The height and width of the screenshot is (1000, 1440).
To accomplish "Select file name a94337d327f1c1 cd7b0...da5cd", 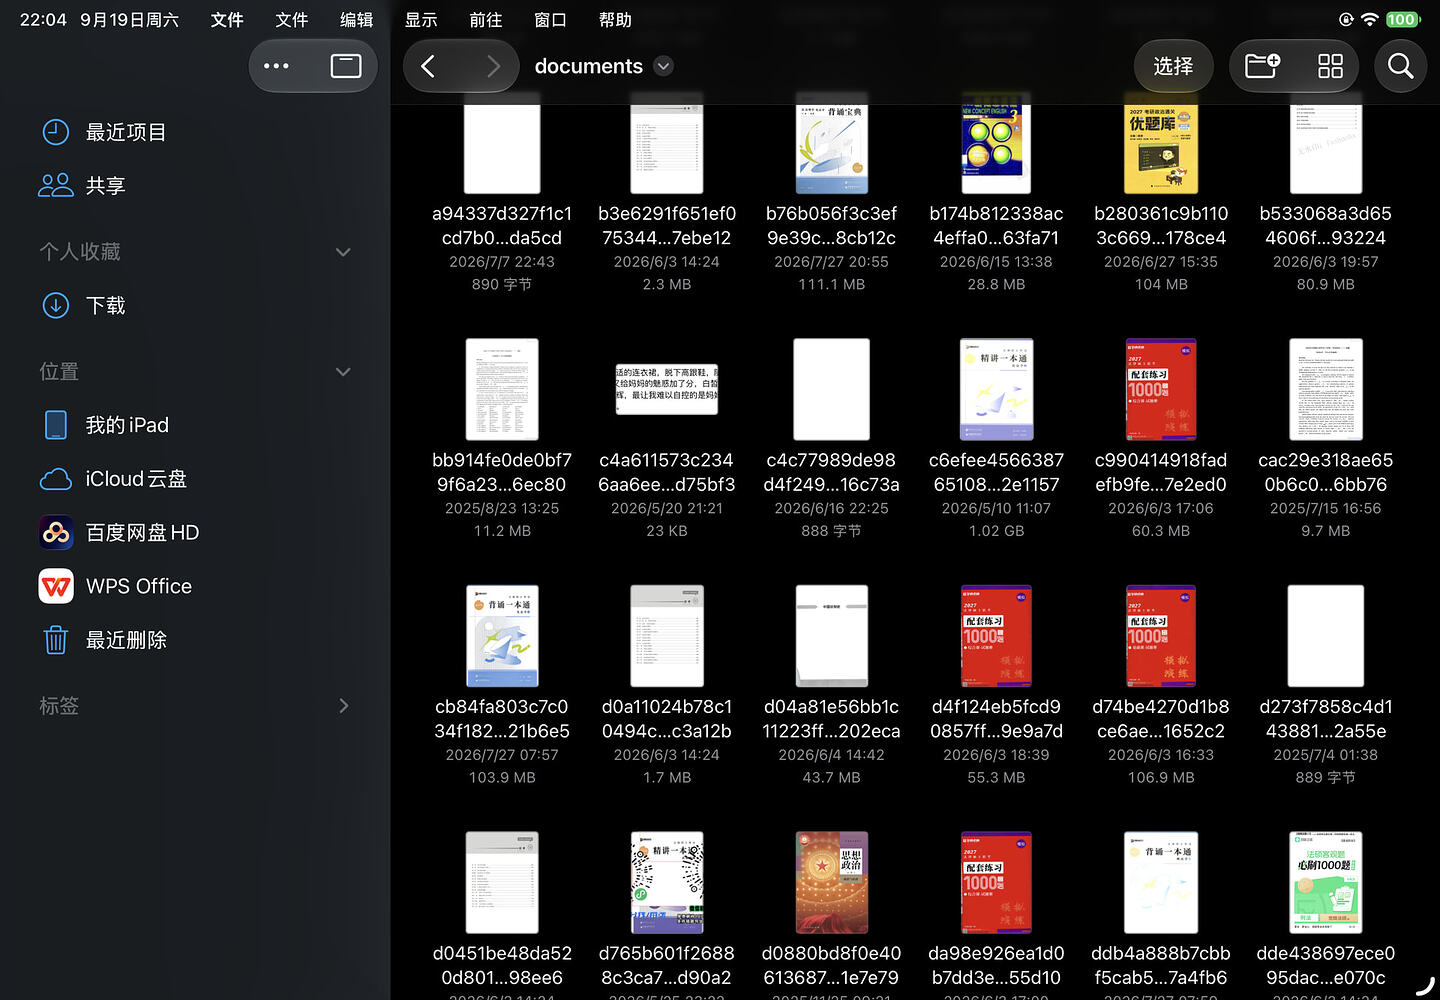I will (x=502, y=226).
